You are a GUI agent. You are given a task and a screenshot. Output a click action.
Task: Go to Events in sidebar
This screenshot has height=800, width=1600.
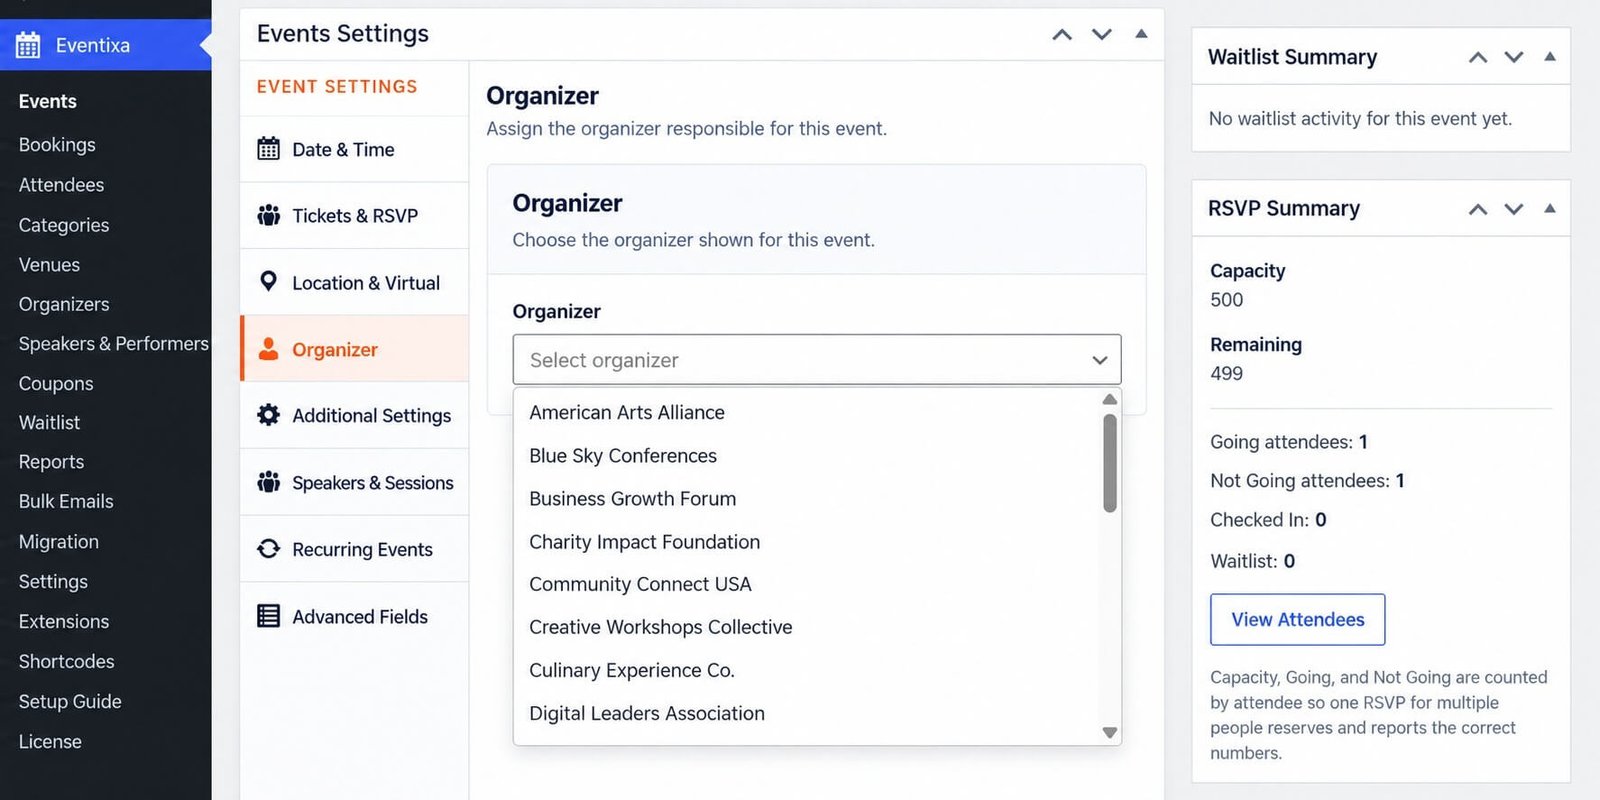(x=47, y=101)
